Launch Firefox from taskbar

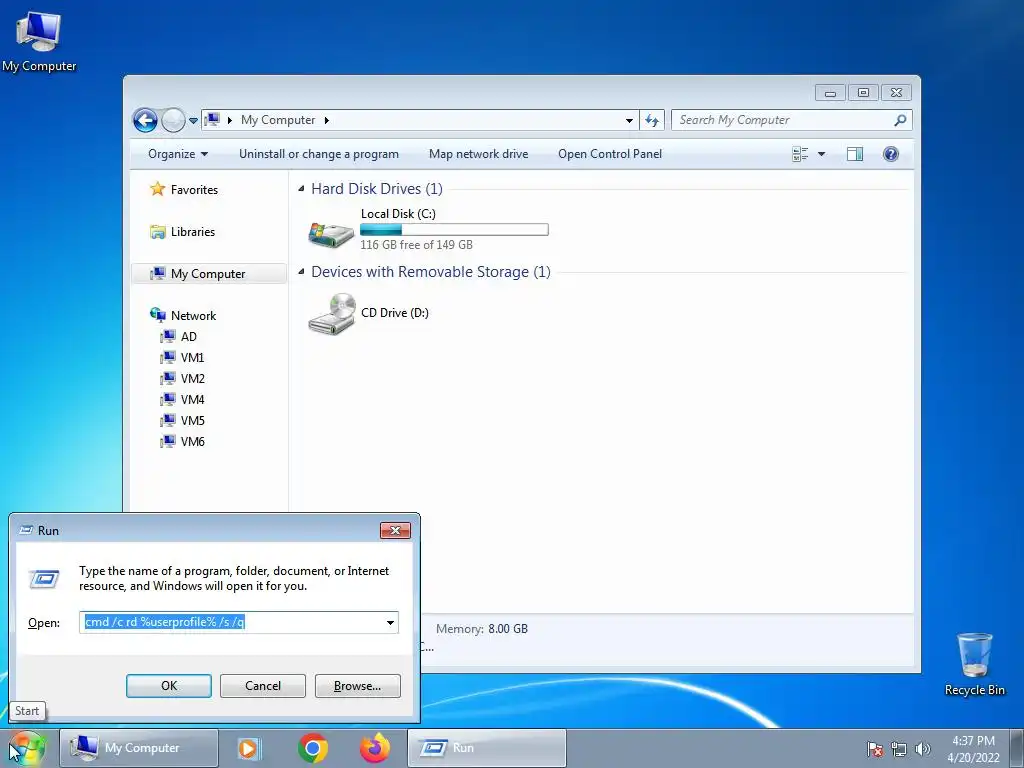[375, 748]
